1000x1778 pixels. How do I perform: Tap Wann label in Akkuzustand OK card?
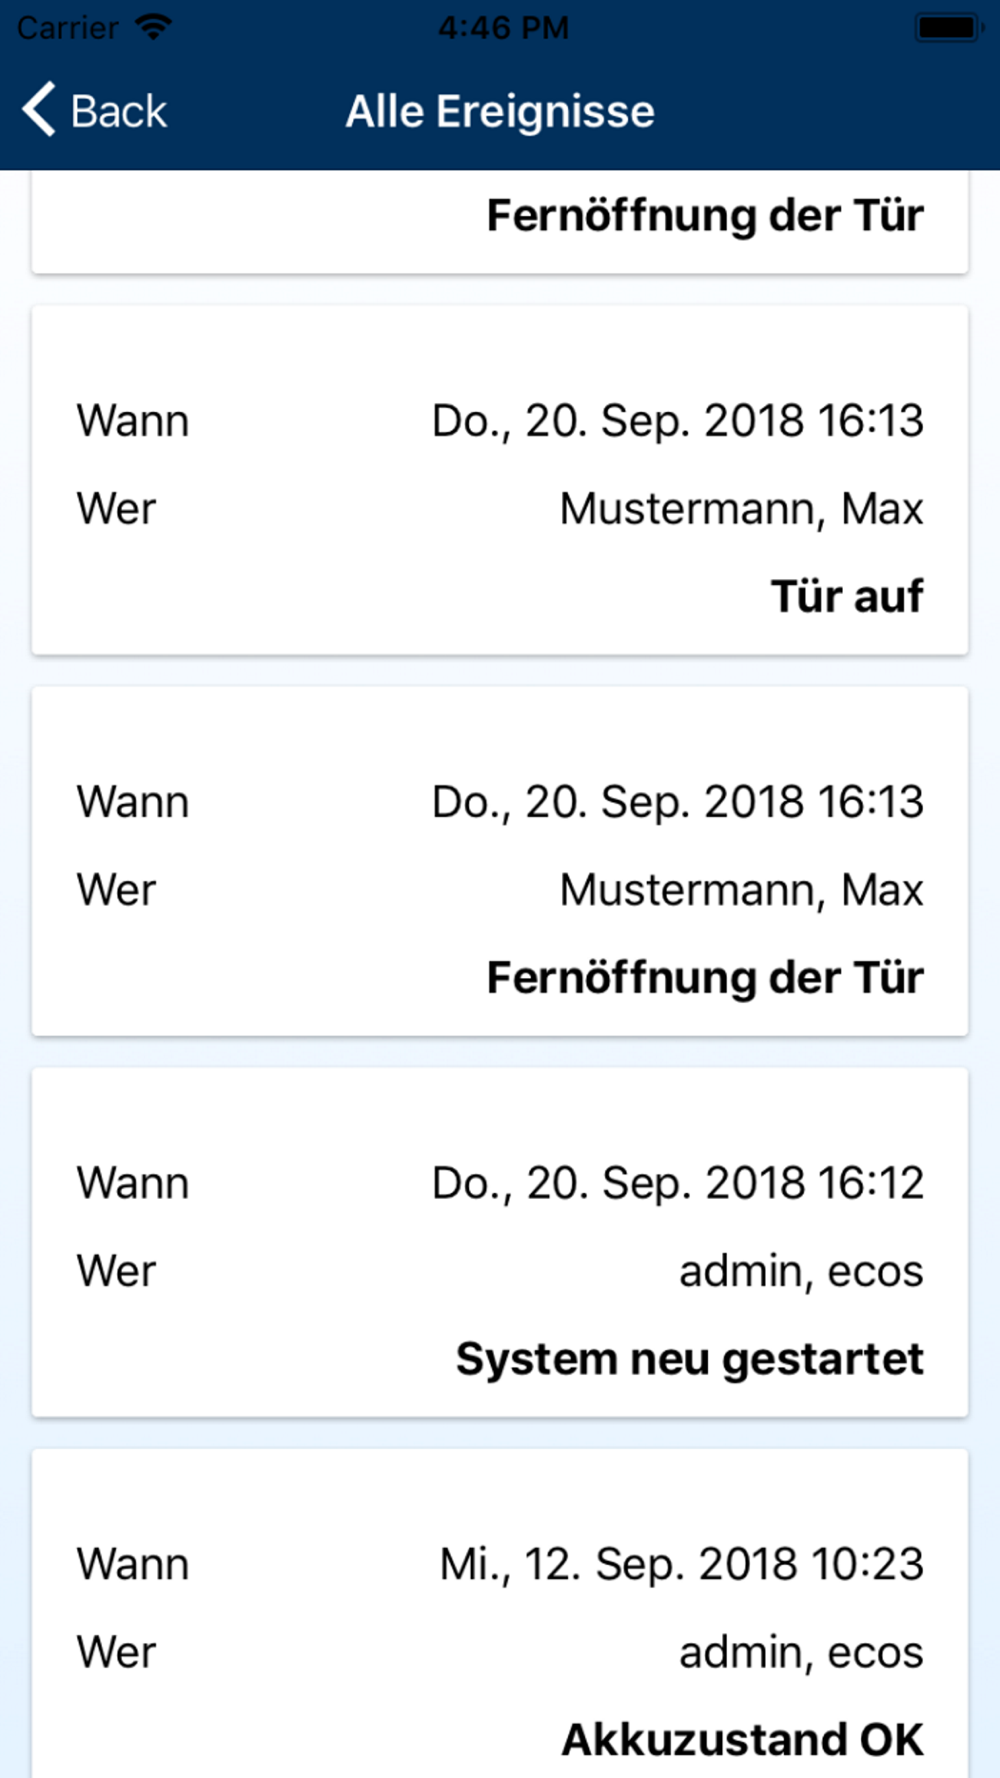[133, 1564]
